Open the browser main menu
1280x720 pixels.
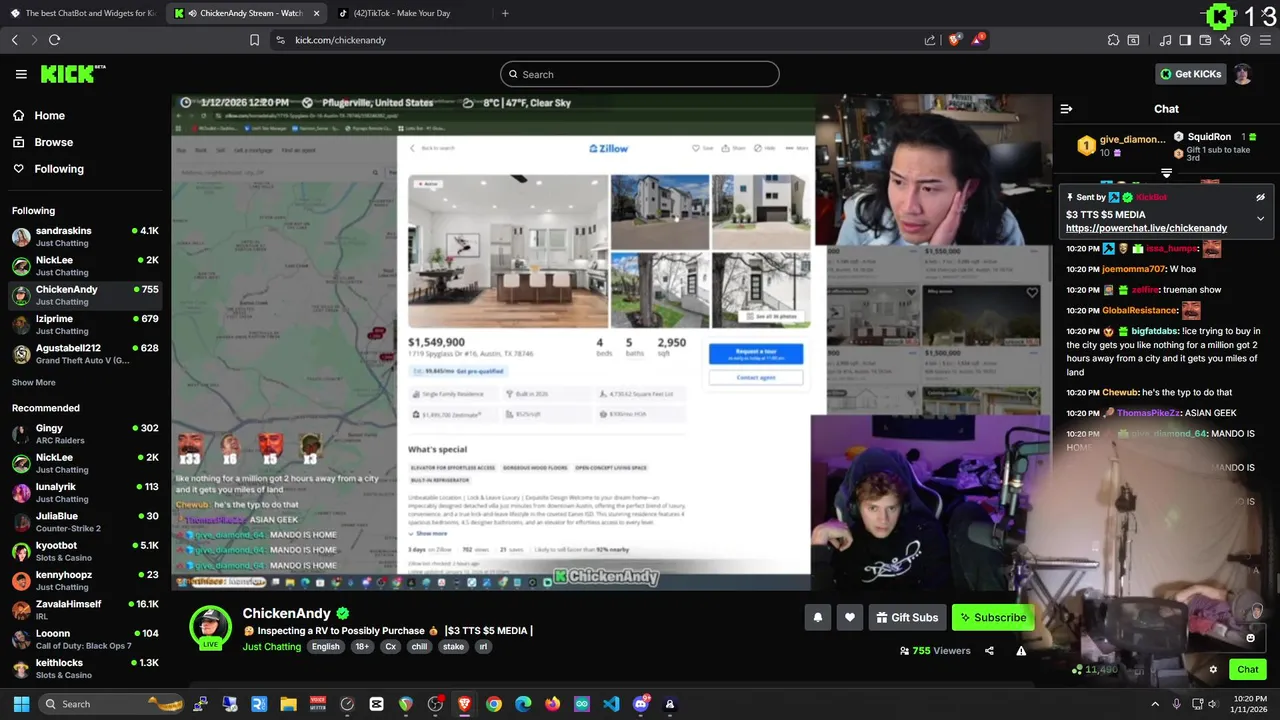(1265, 40)
